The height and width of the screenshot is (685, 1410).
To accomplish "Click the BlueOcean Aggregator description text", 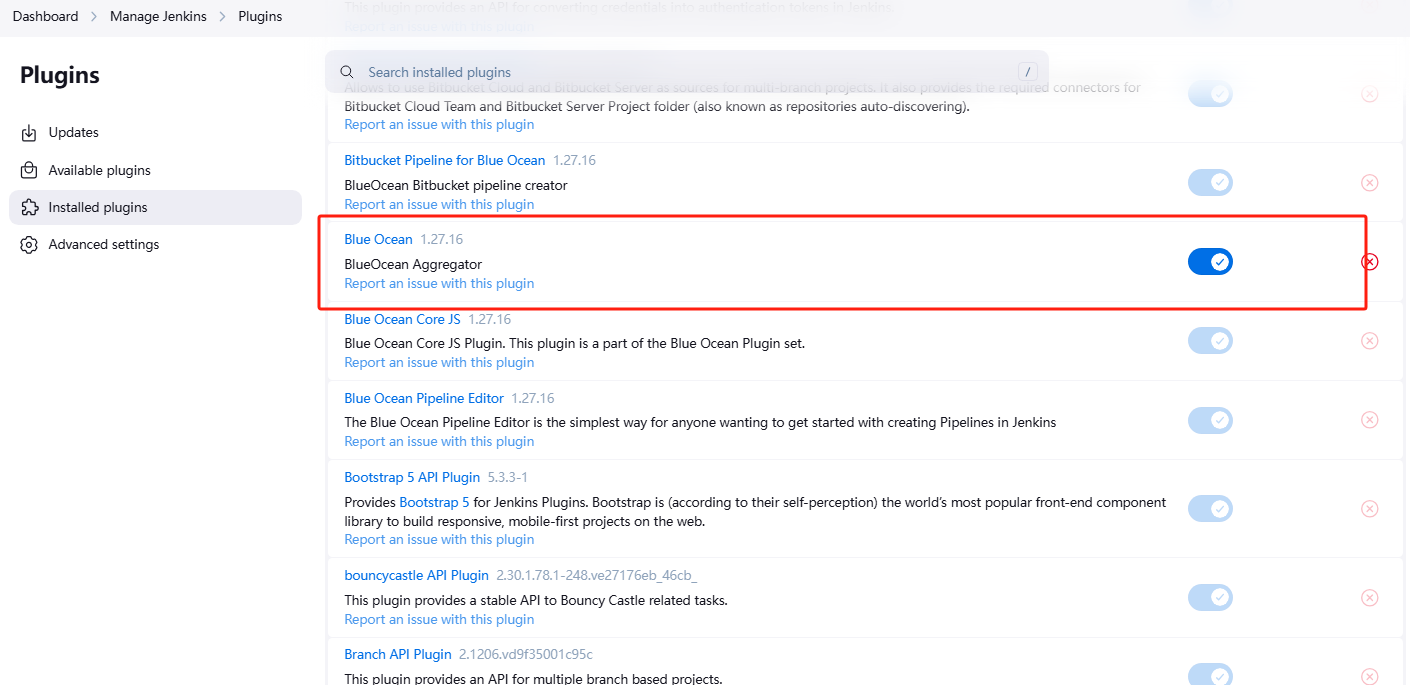I will (x=413, y=264).
